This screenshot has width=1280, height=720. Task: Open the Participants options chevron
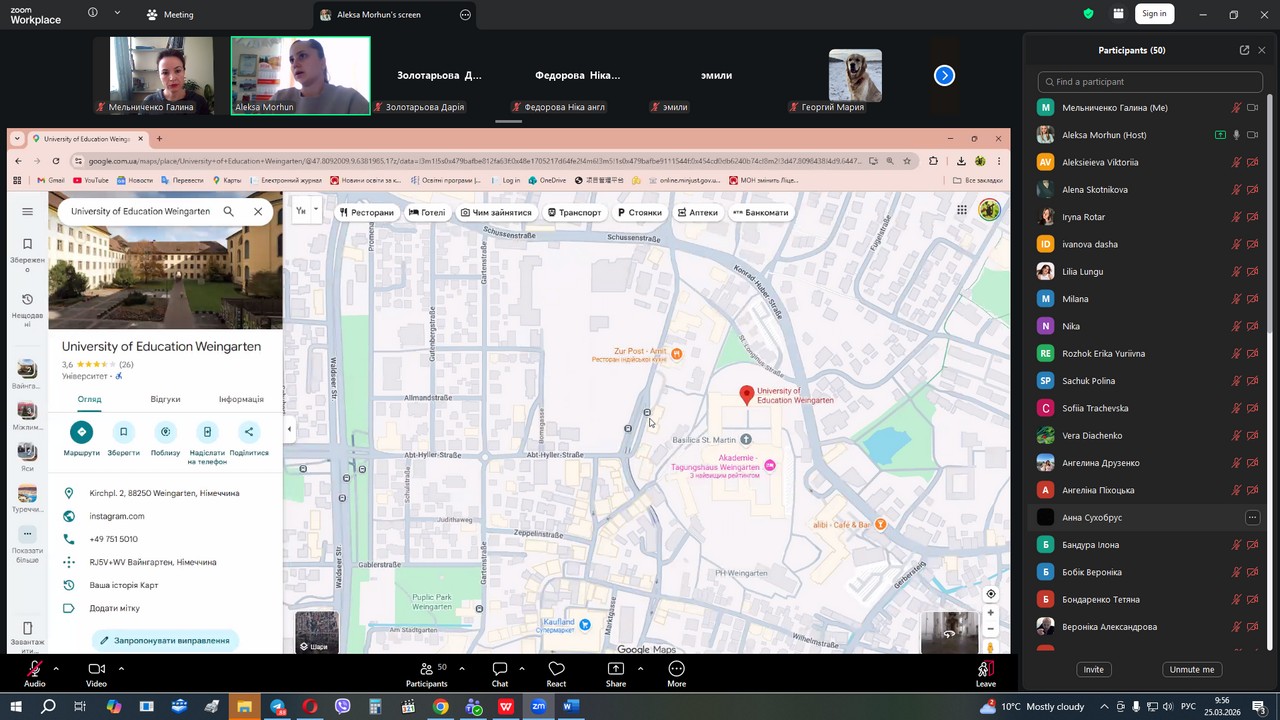(461, 668)
